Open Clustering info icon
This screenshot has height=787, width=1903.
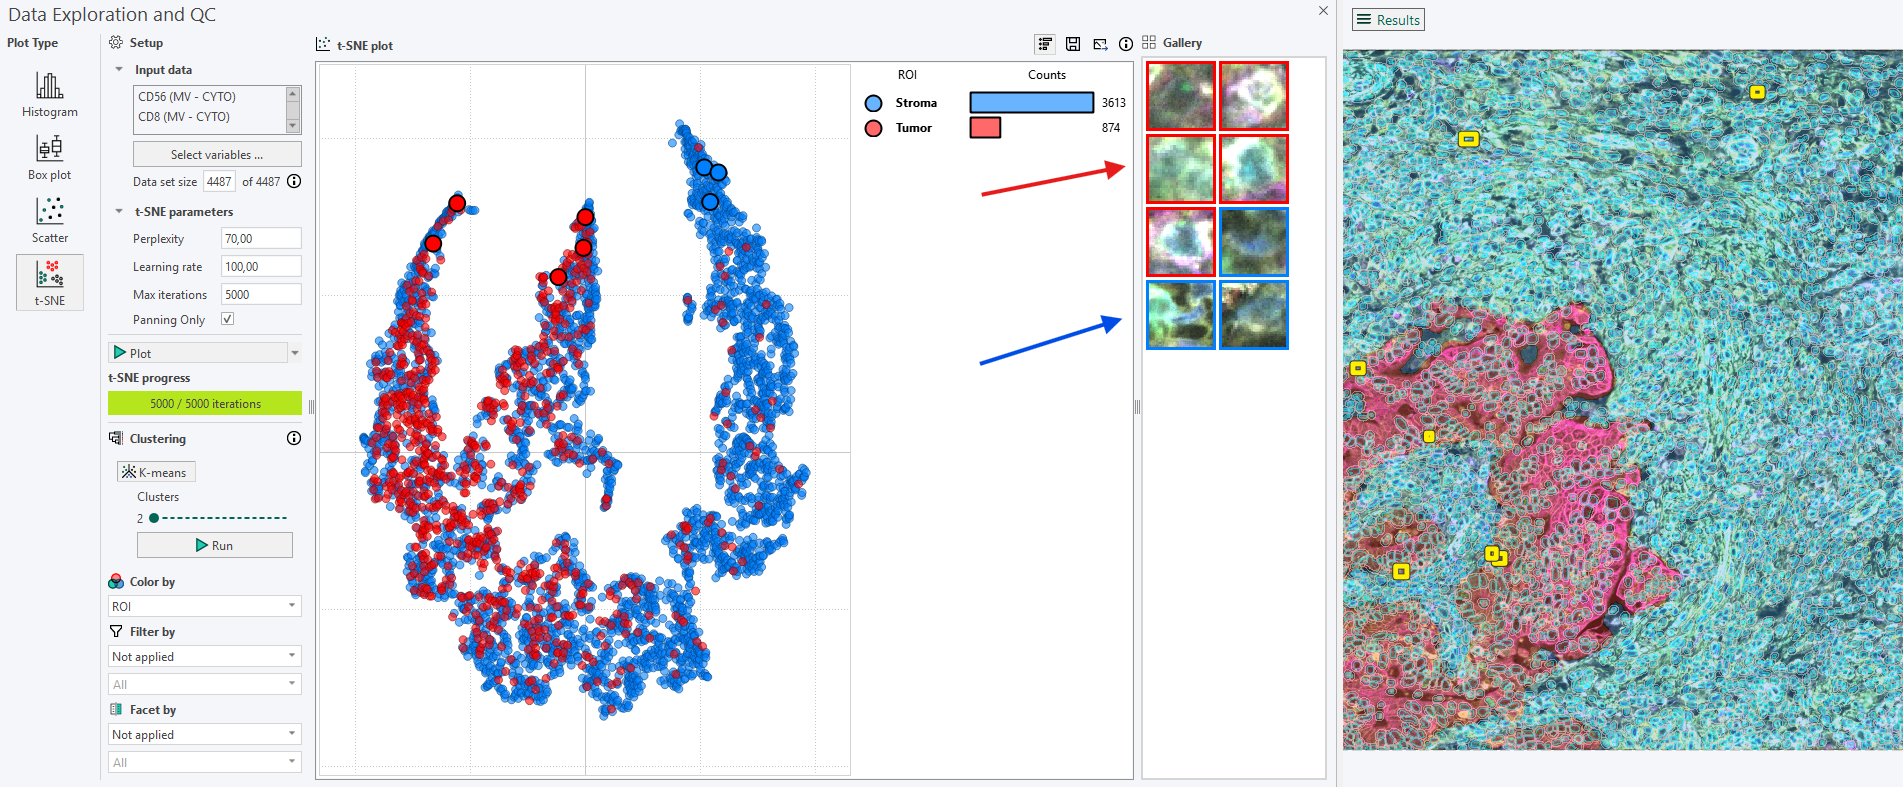tap(294, 438)
